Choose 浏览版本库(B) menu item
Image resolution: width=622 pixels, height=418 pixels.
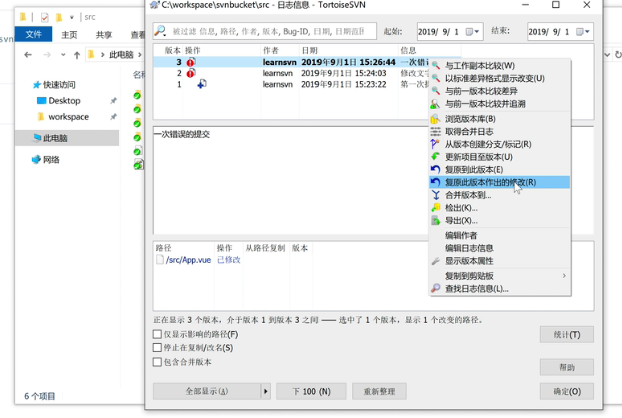pyautogui.click(x=500, y=119)
